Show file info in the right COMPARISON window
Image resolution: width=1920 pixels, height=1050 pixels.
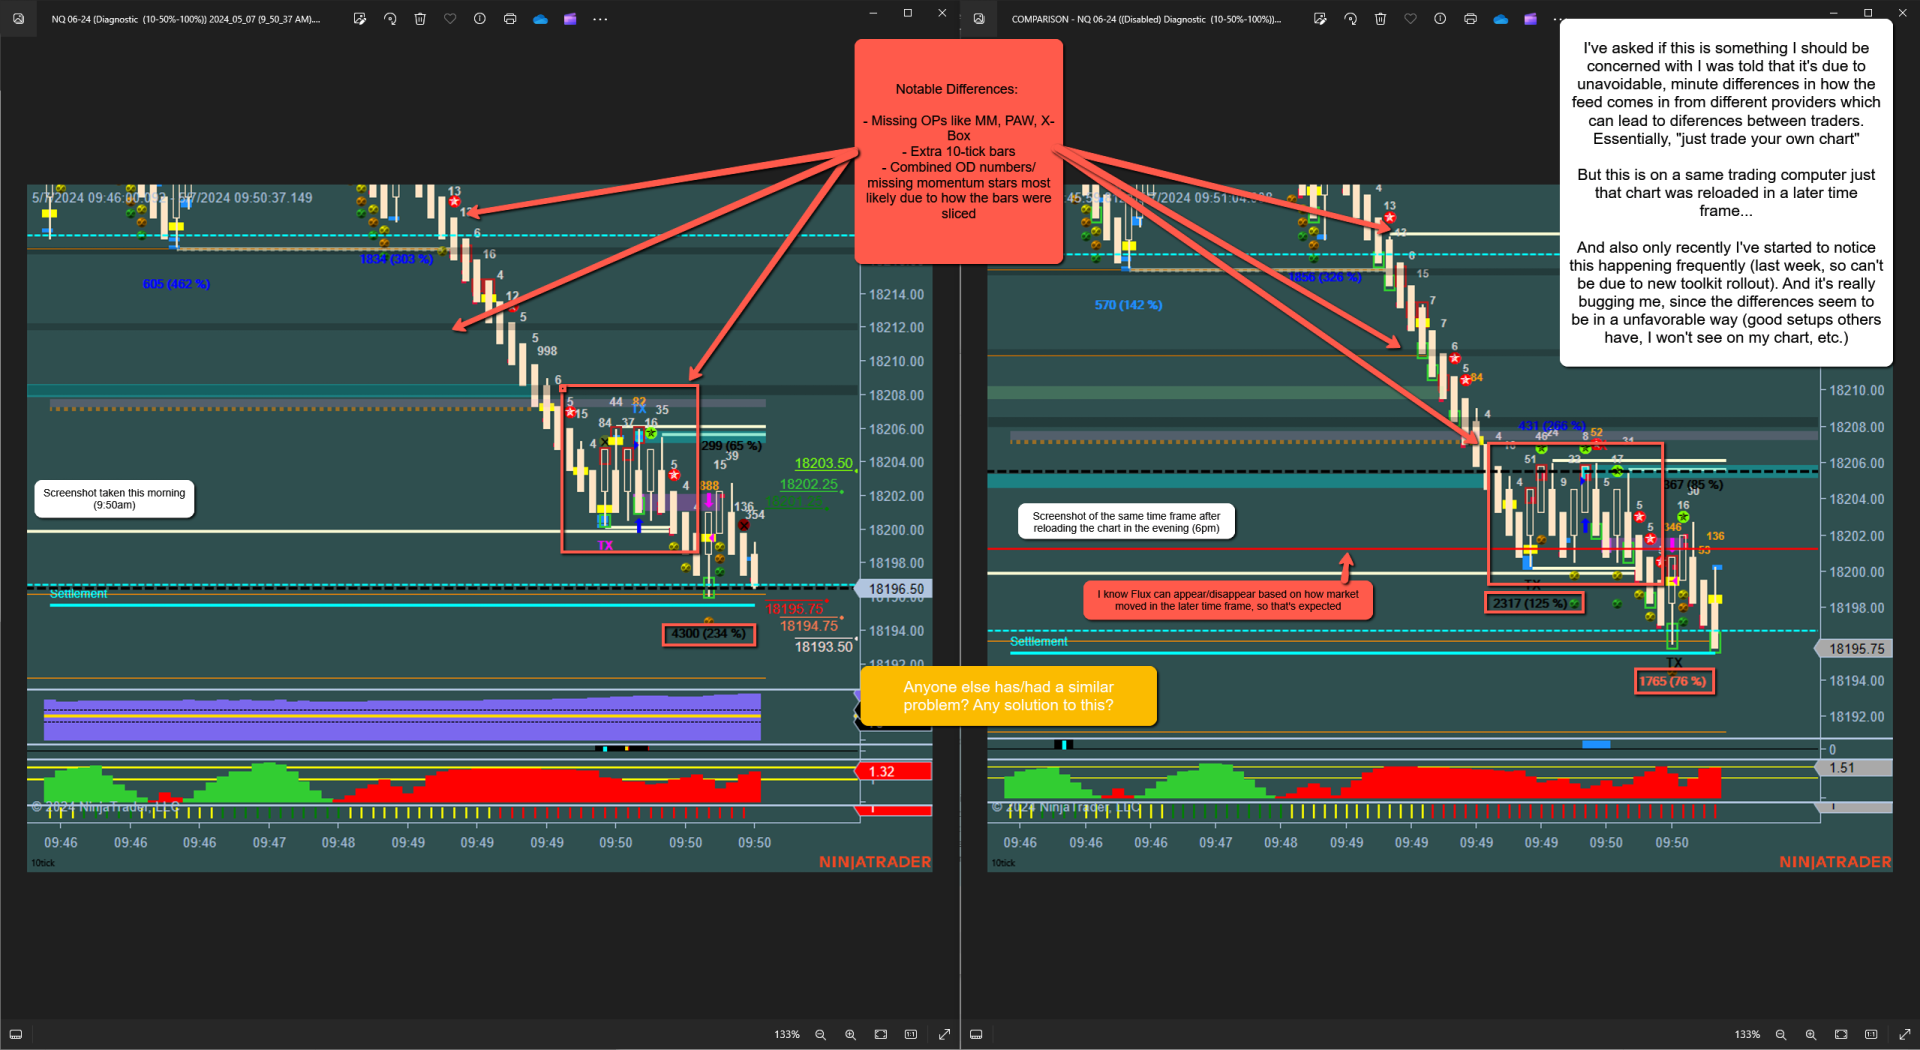pyautogui.click(x=1440, y=19)
